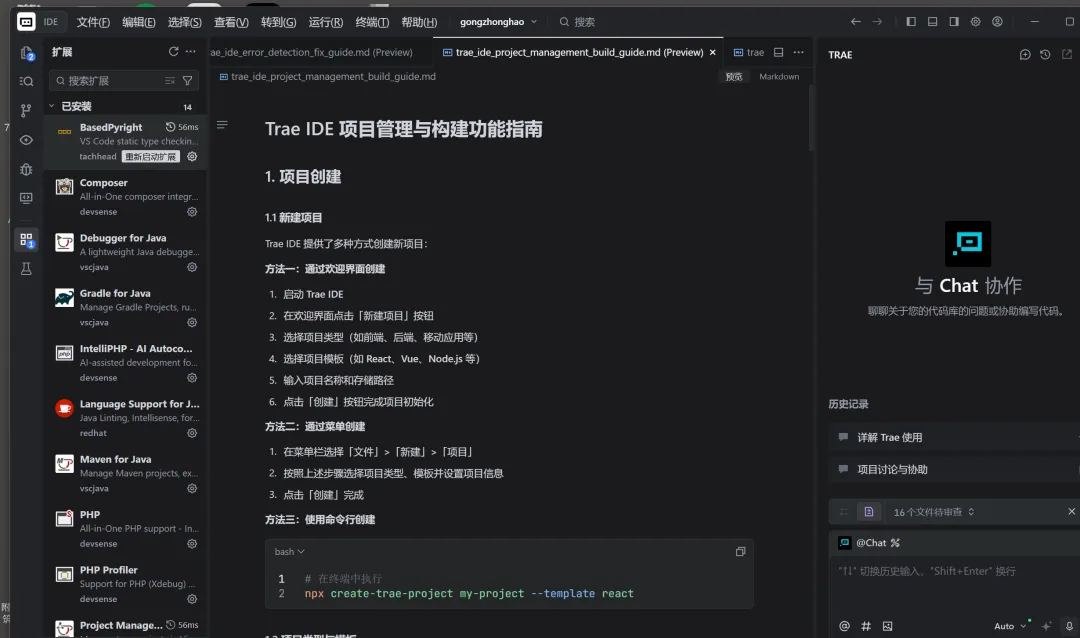This screenshot has height=638, width=1080.
Task: Open PHP Profiler manage gear
Action: pos(192,599)
